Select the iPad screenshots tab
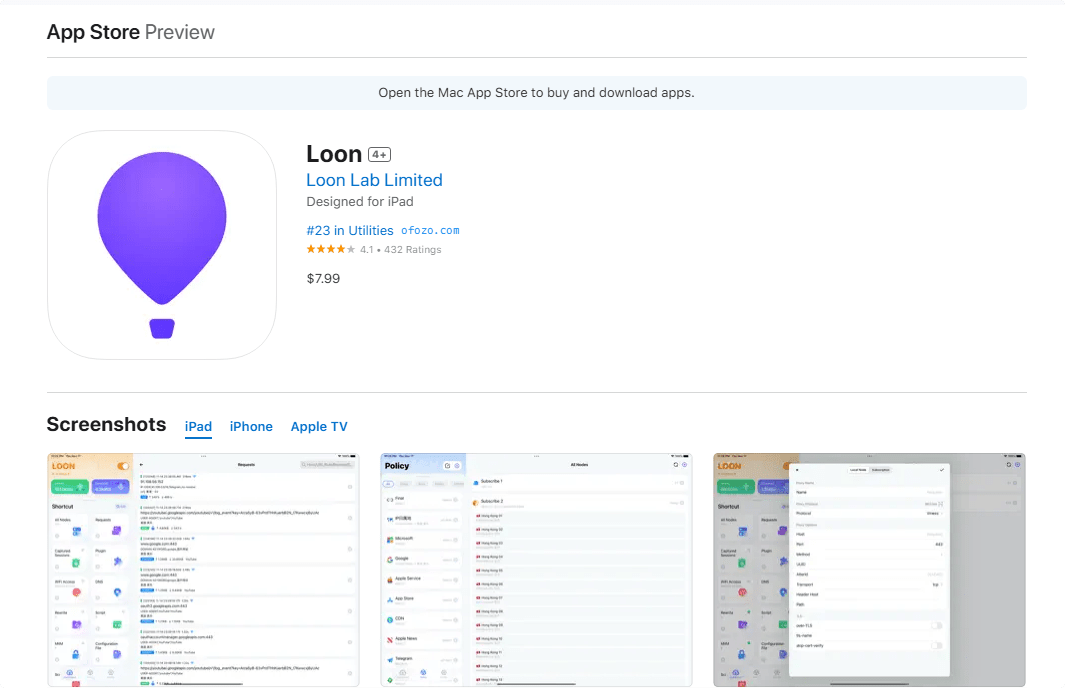Screen dimensions: 1065x688 tap(198, 426)
